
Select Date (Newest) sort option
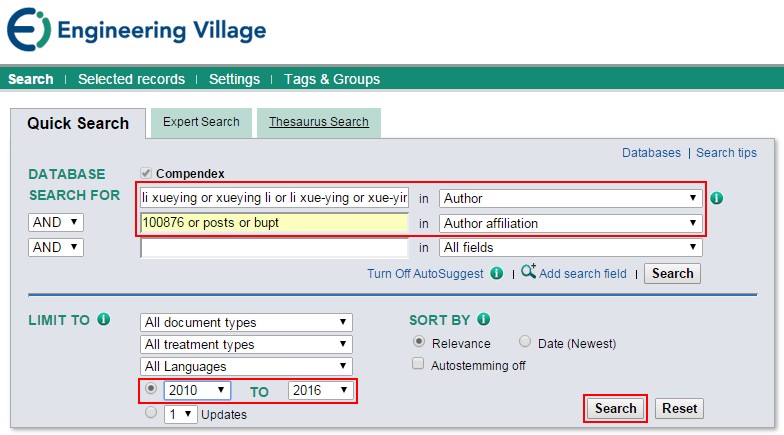[x=525, y=342]
